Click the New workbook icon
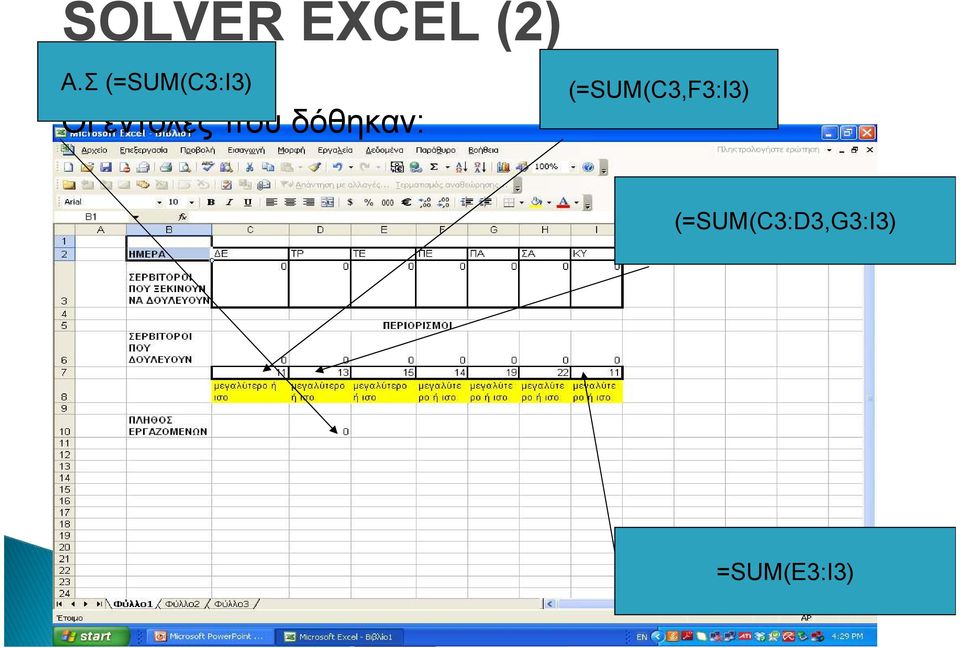960x648 pixels. [69, 167]
